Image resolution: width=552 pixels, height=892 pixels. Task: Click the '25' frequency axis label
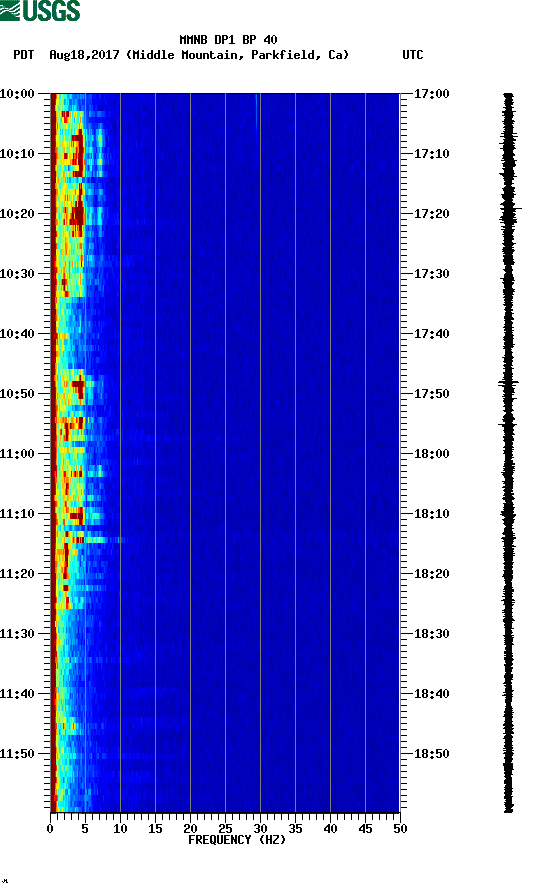tap(225, 828)
